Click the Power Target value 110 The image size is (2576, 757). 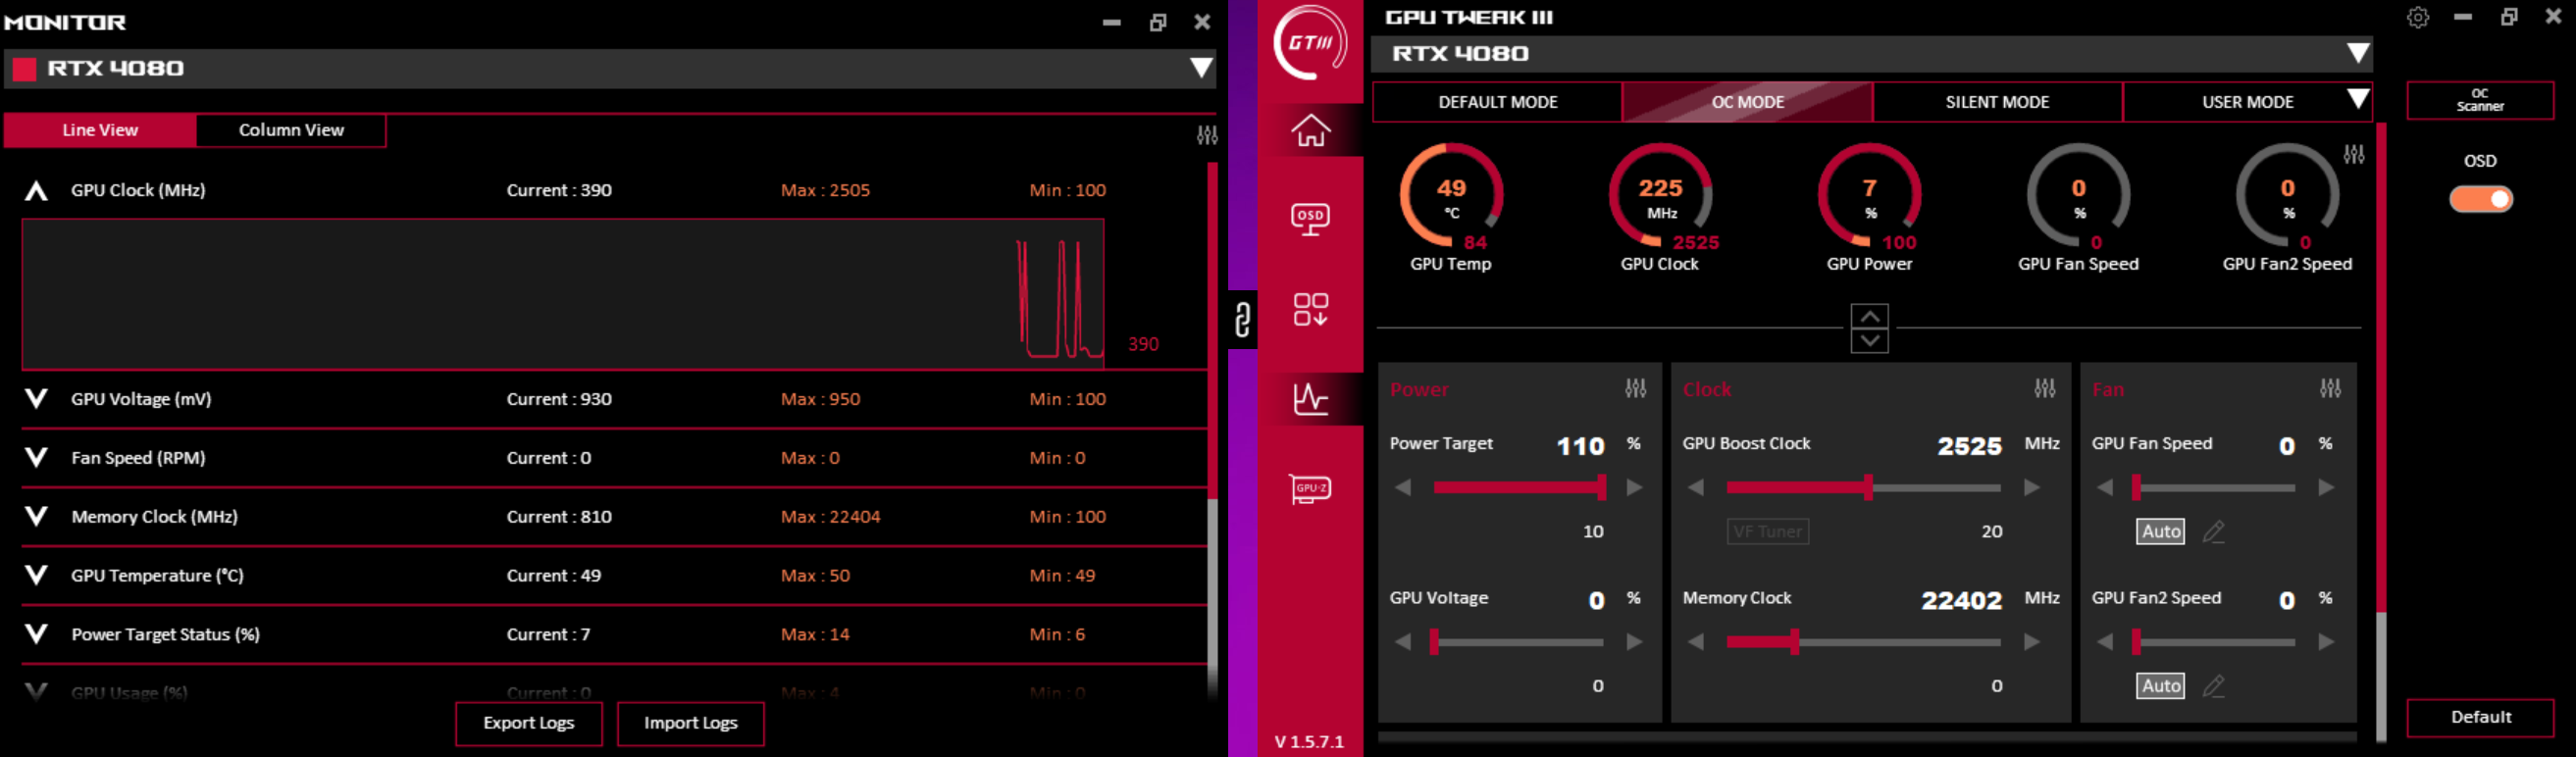coord(1580,446)
